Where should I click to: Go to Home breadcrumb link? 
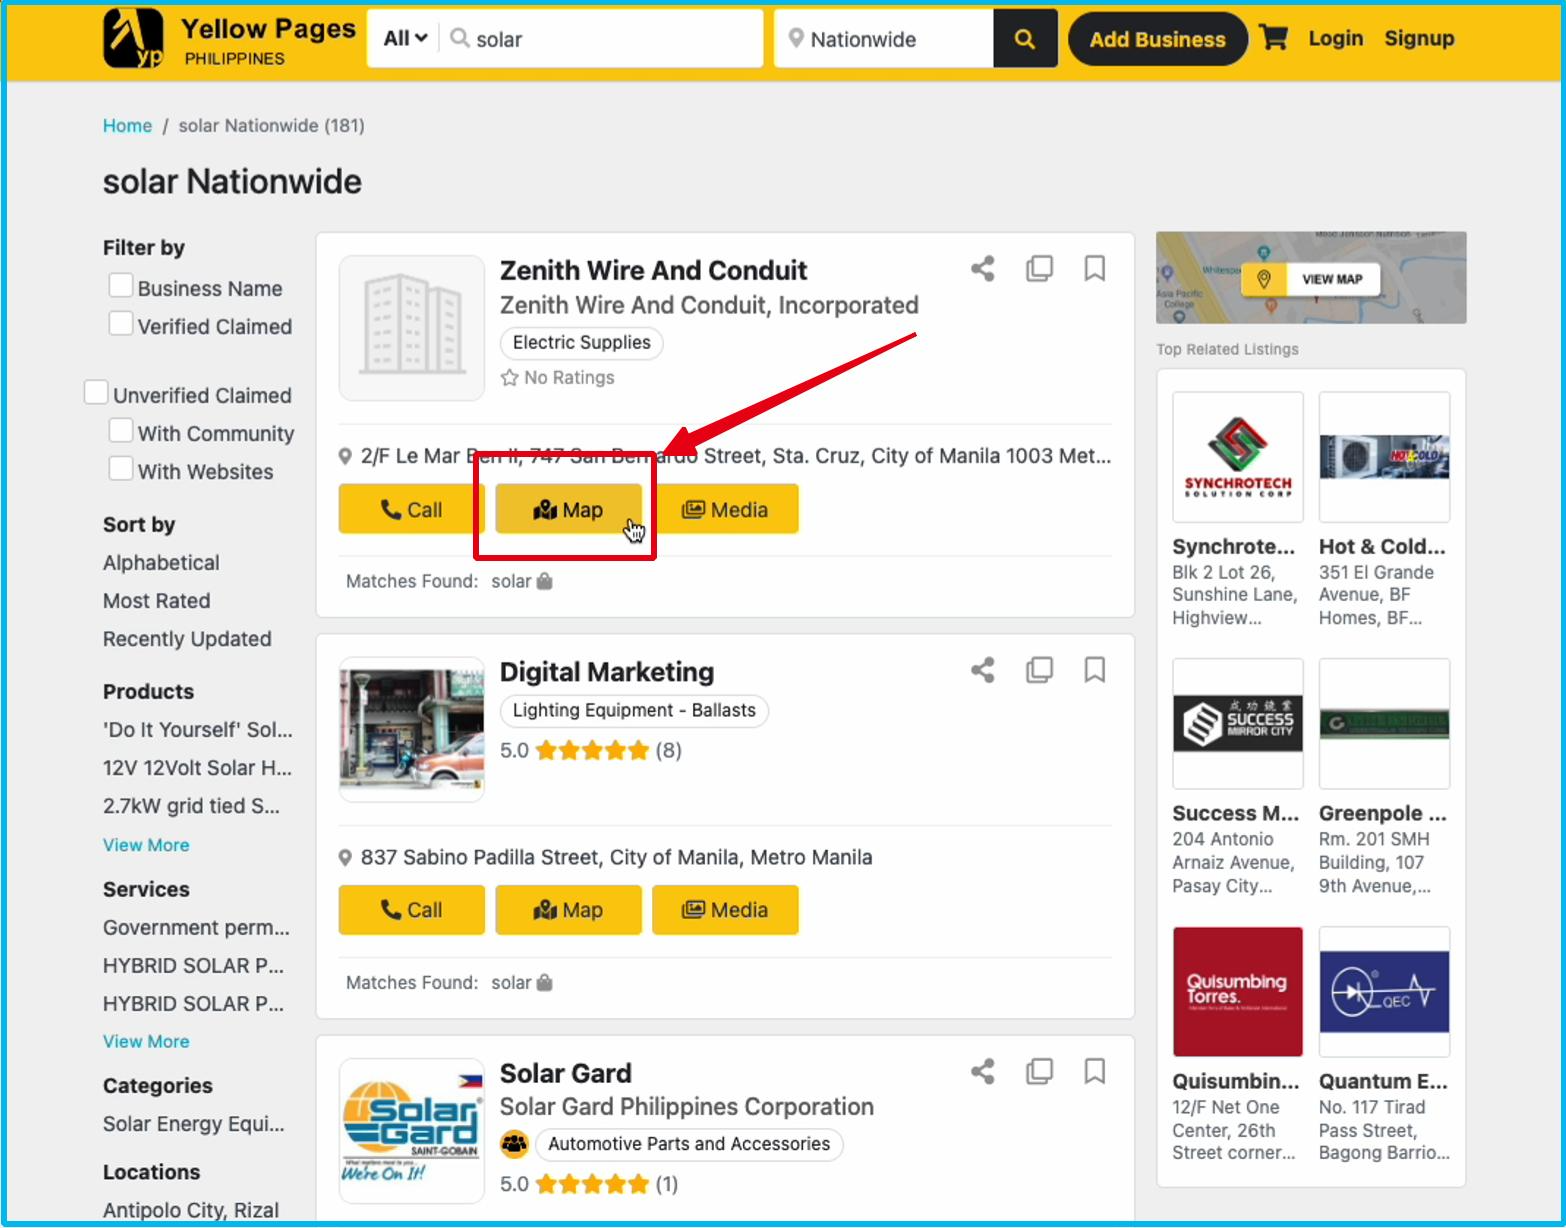(127, 125)
